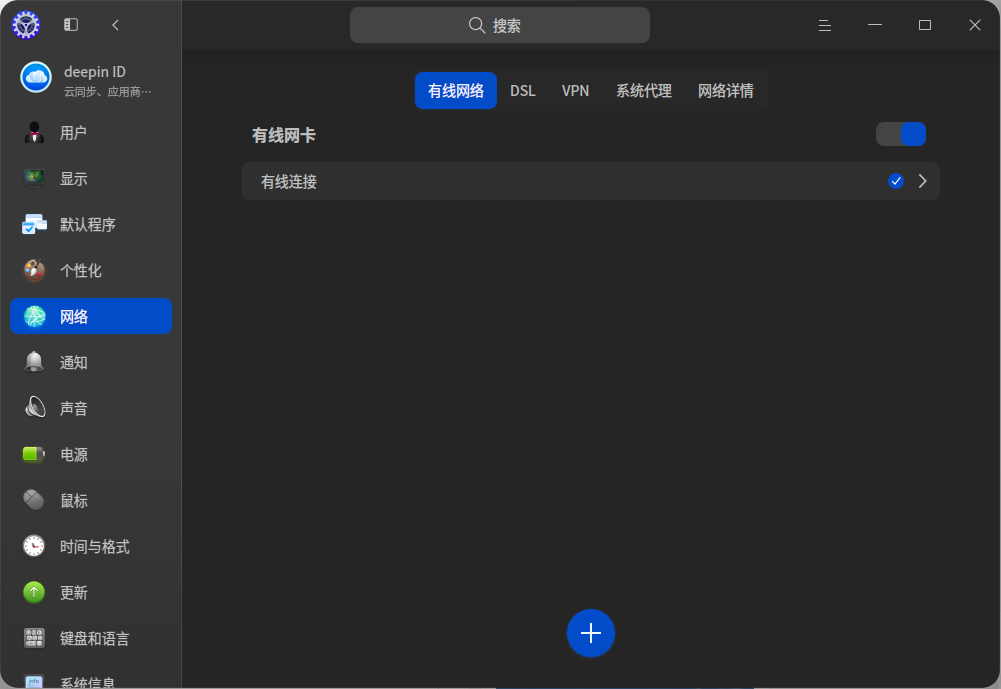Click the 显示 display icon in sidebar
This screenshot has height=689, width=1001.
(x=34, y=179)
